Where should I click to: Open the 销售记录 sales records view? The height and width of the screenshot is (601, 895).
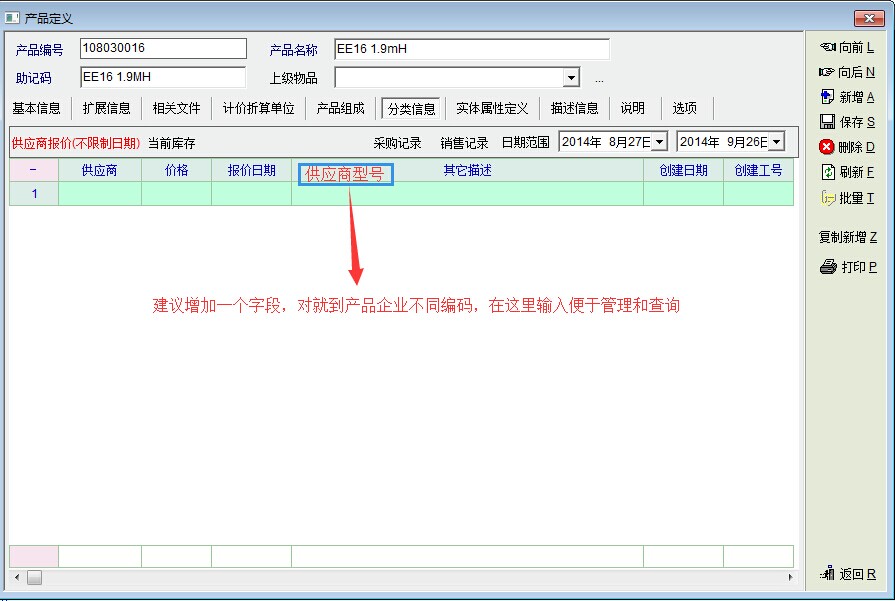pyautogui.click(x=464, y=143)
